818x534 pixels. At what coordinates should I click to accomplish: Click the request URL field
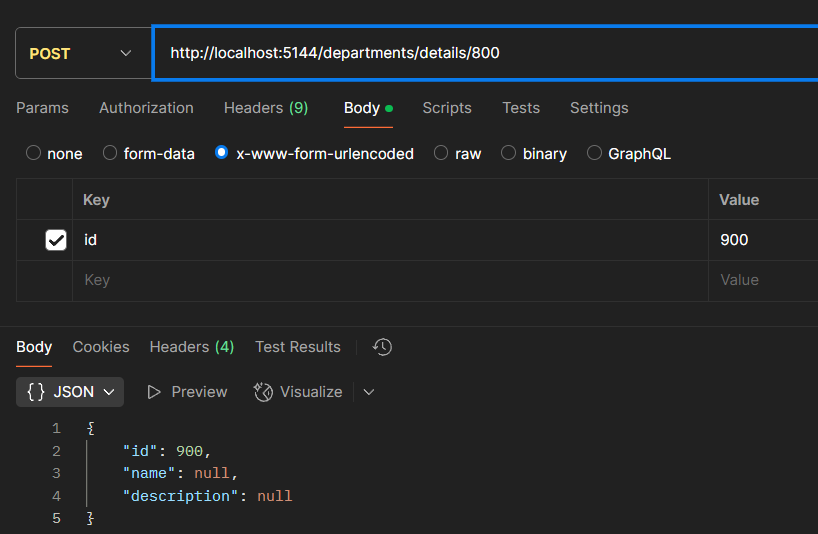[480, 53]
